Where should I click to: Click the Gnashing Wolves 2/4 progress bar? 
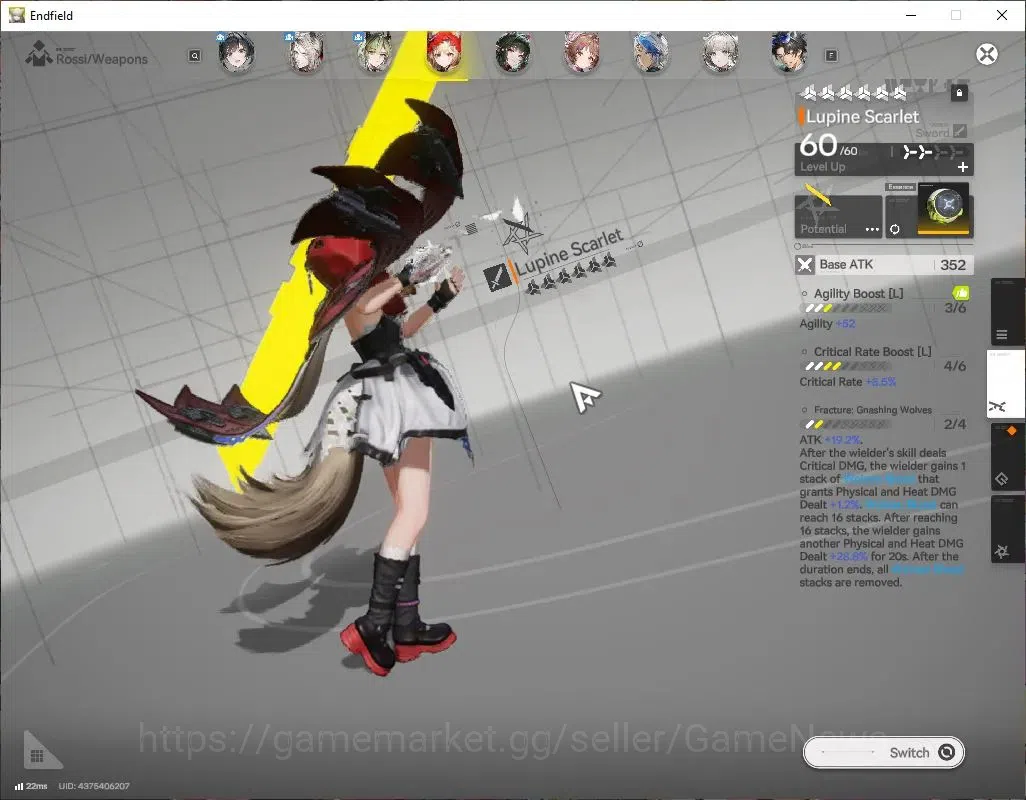tap(846, 425)
